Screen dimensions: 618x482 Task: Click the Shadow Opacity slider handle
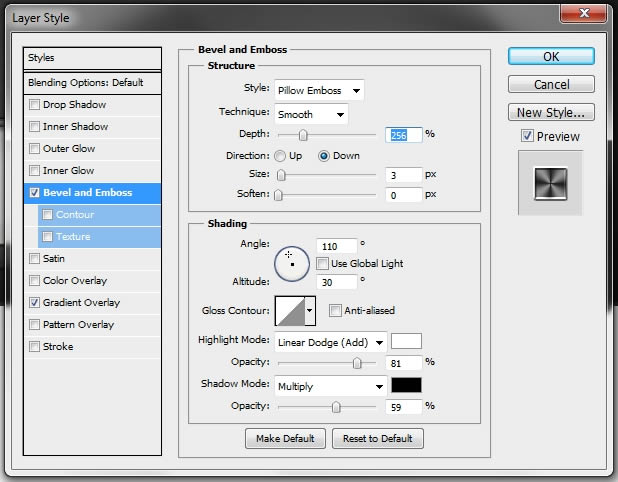(x=336, y=407)
